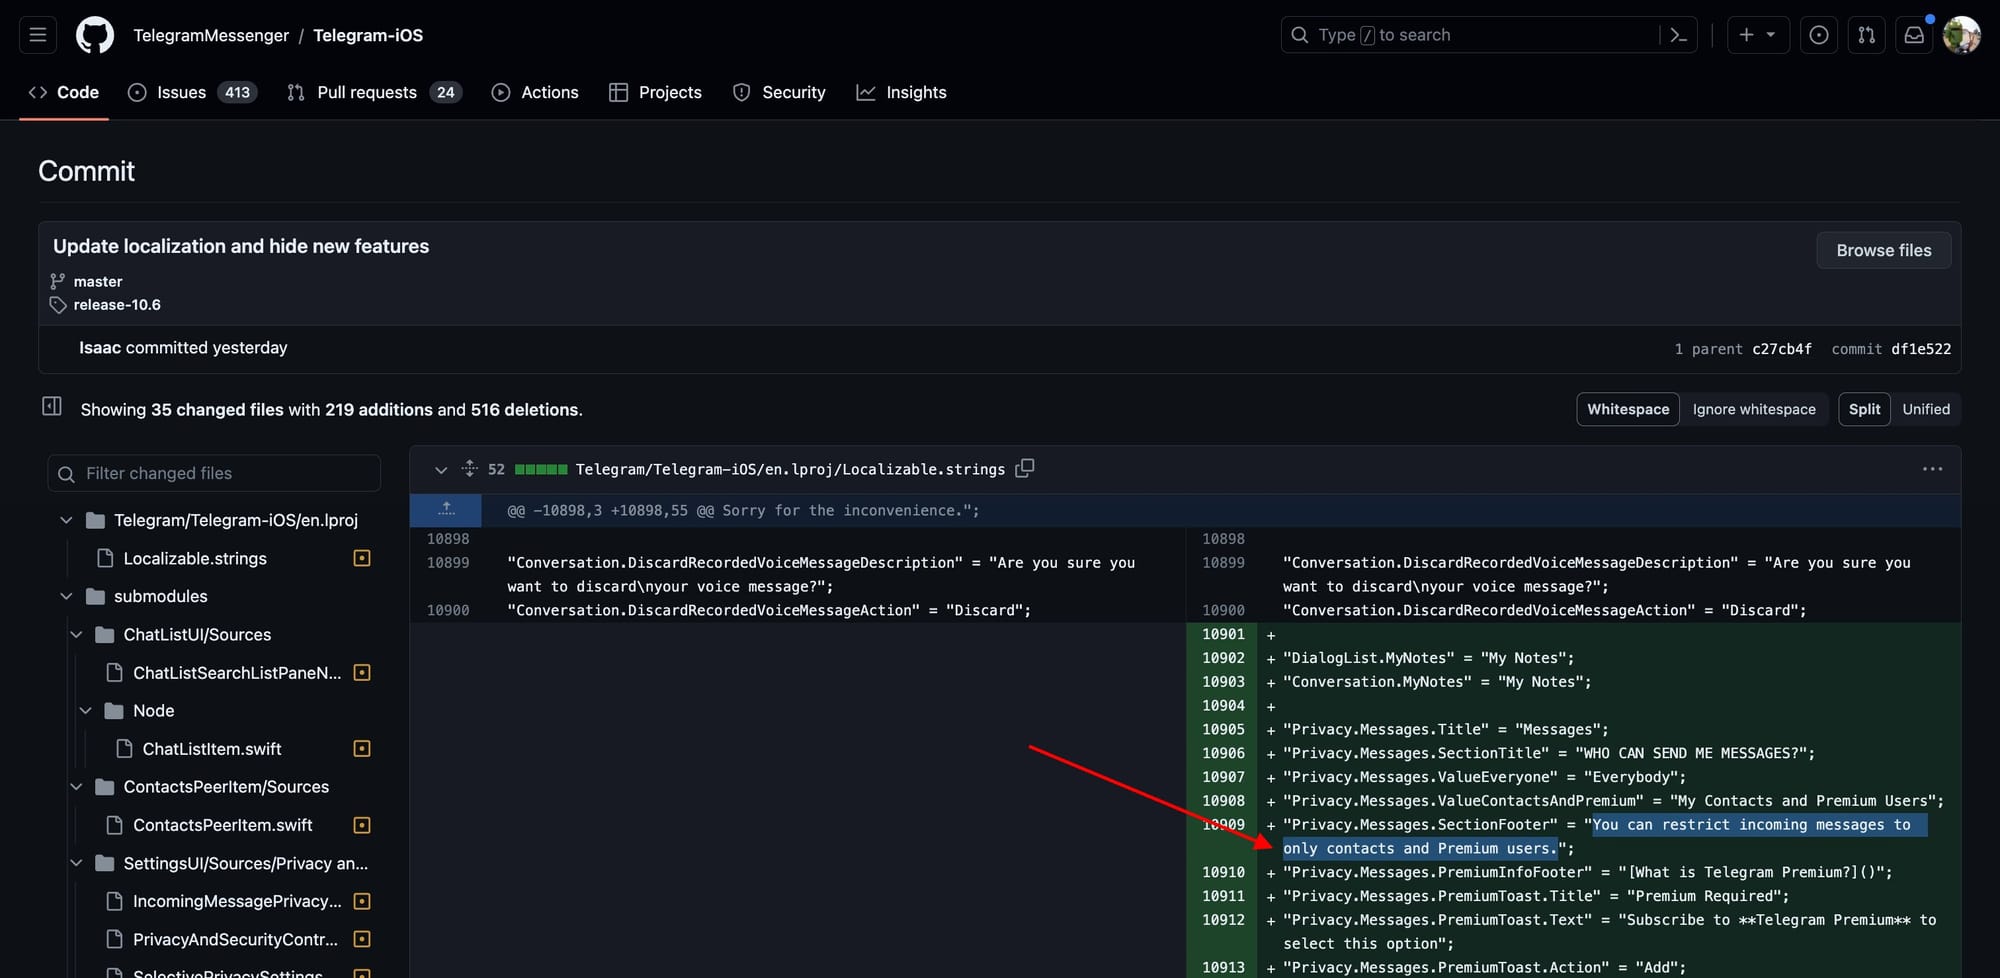This screenshot has width=2000, height=978.
Task: Click the Pull requests count badge 24
Action: tap(446, 92)
